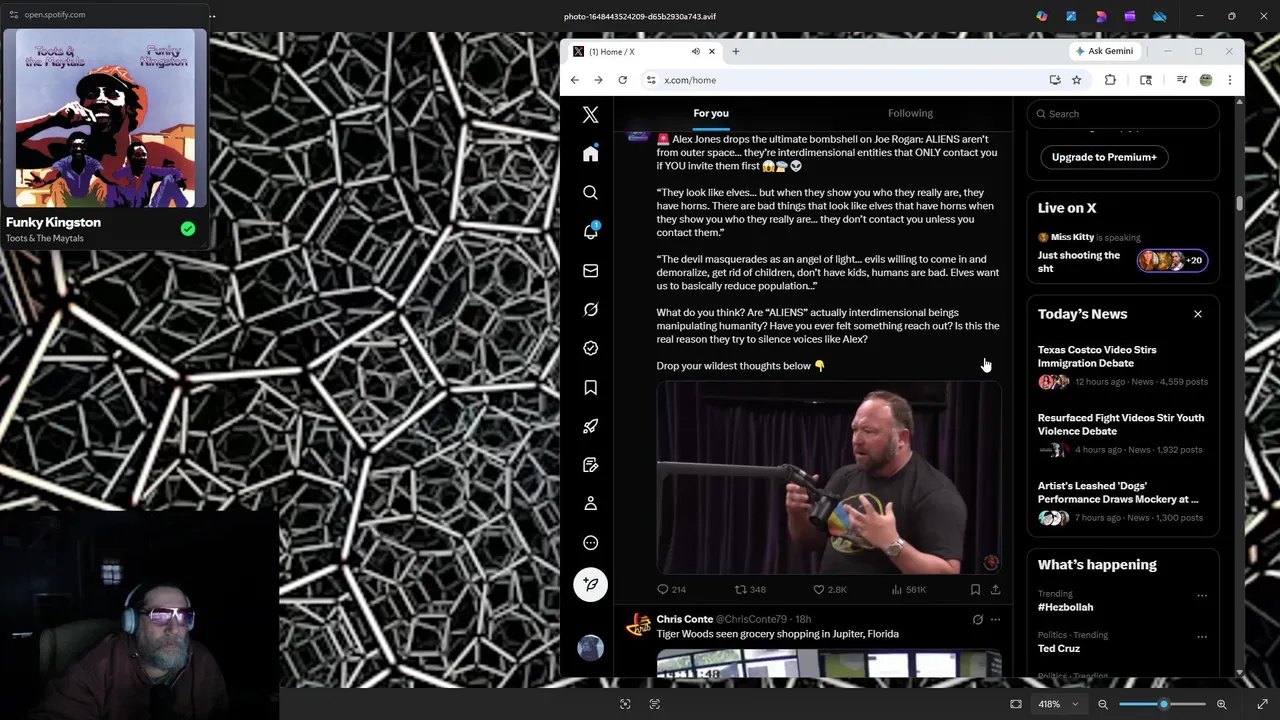Play the Alex Jones video
This screenshot has width=1280, height=720.
(x=828, y=478)
